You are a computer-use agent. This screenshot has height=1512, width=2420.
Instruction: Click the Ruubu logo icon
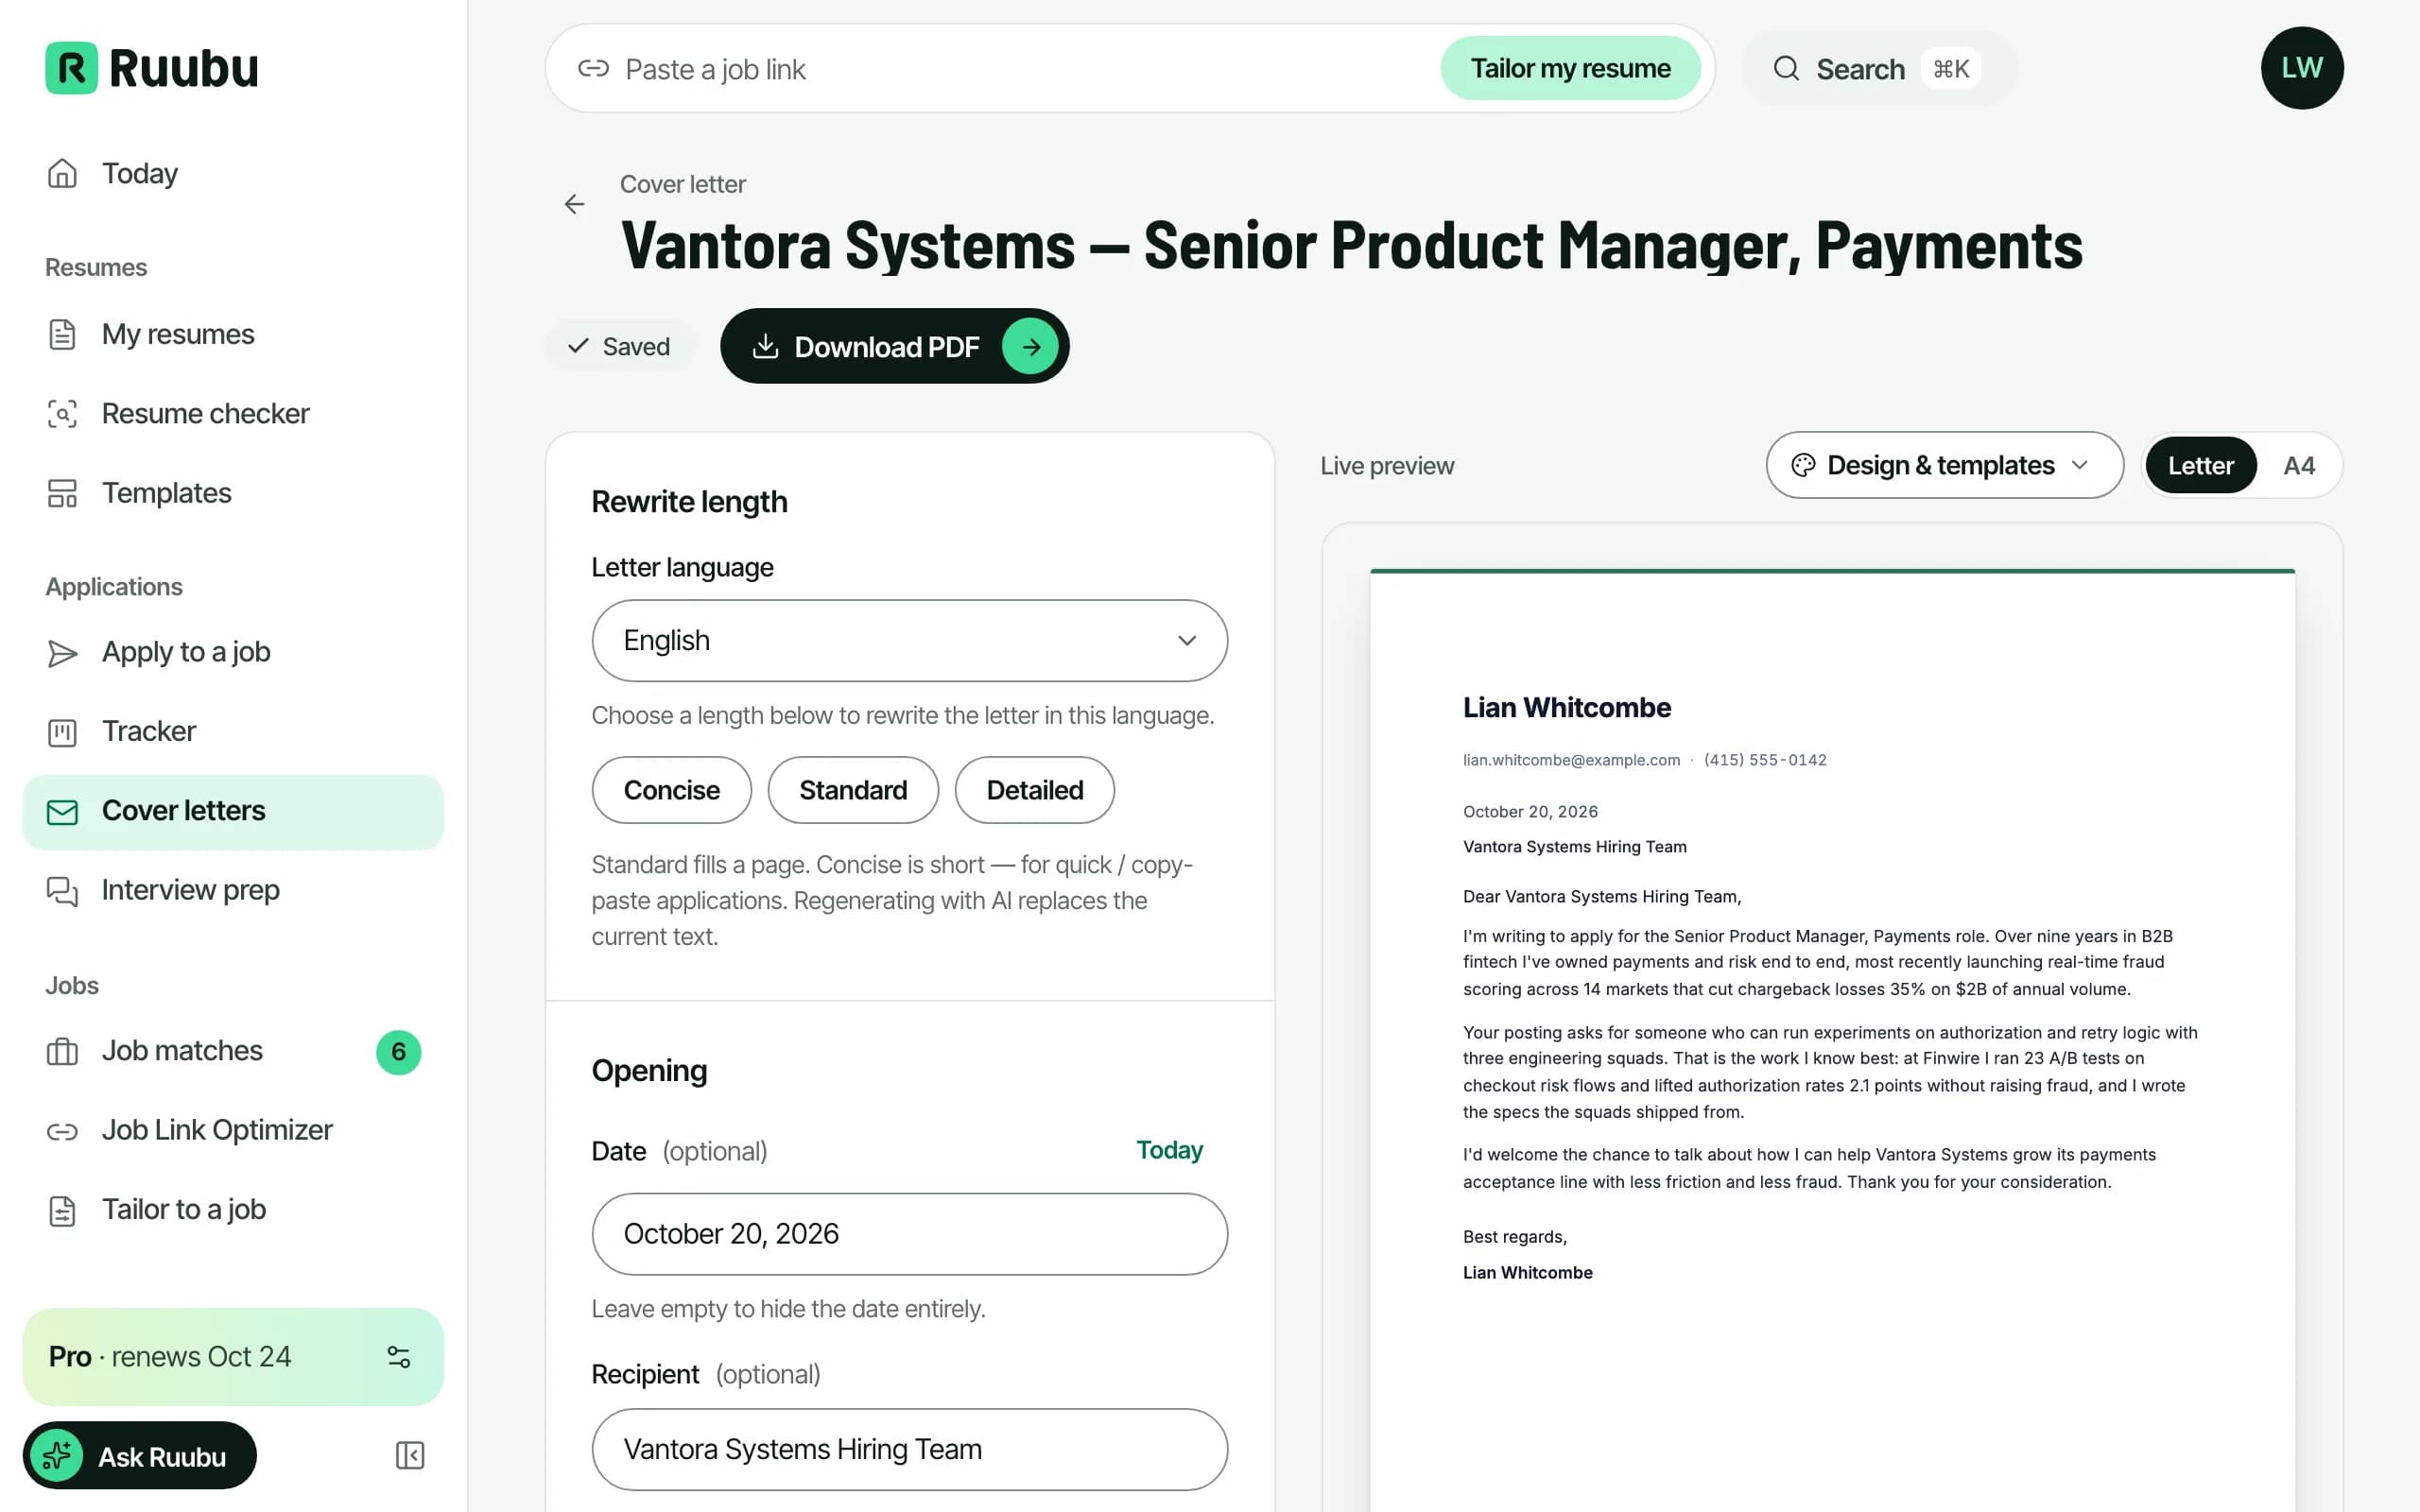(x=71, y=68)
